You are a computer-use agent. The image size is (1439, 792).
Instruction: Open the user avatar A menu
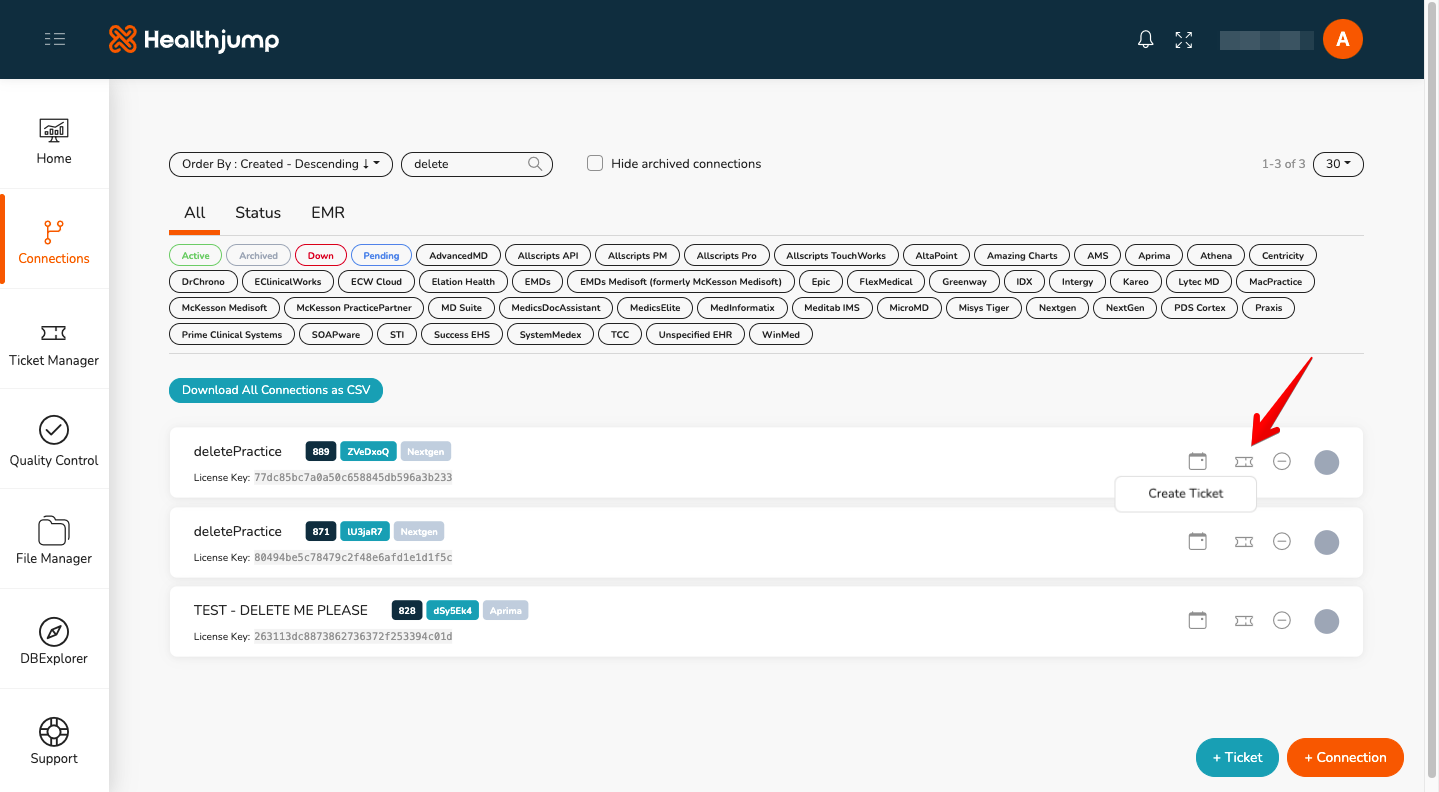[x=1343, y=39]
